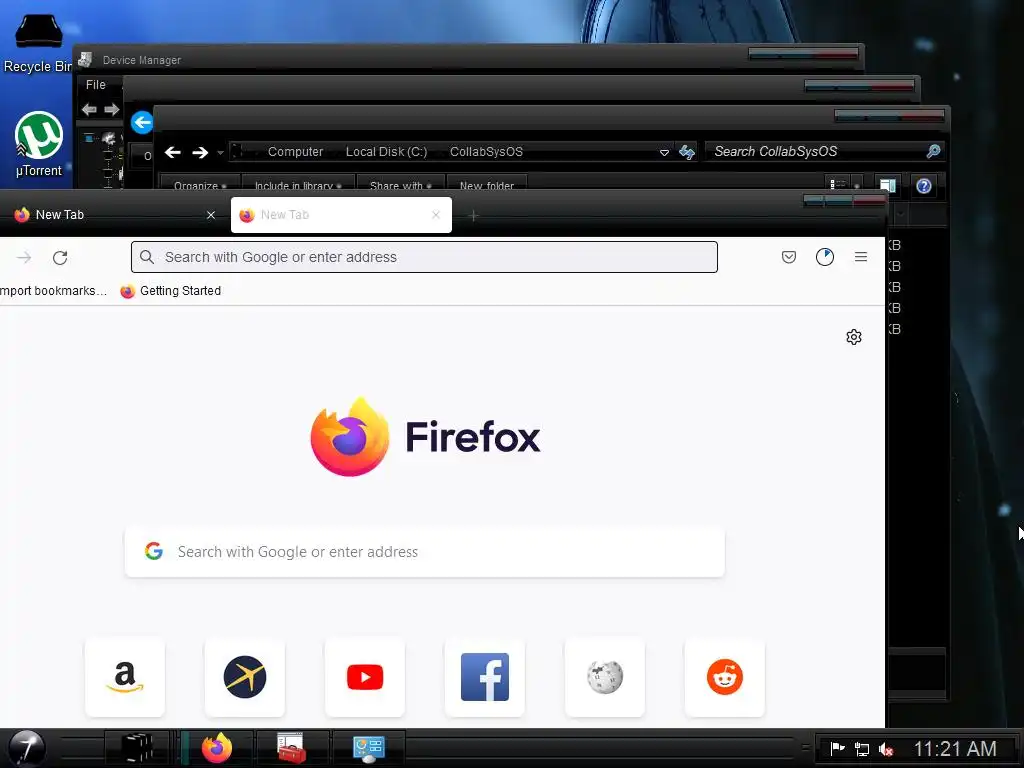Open a new Firefox tab with plus

pos(474,215)
